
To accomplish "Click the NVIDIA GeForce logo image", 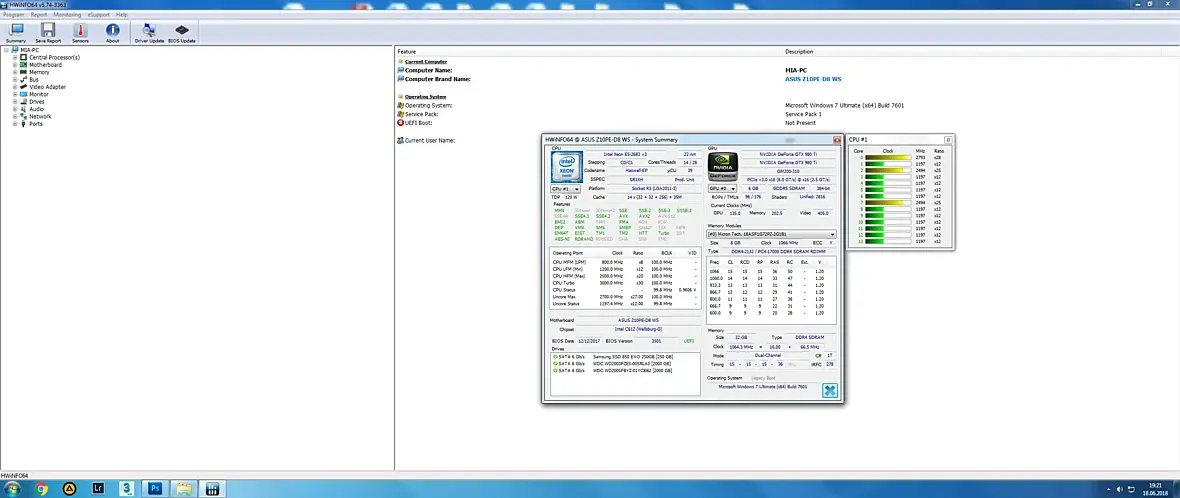I will 722,167.
